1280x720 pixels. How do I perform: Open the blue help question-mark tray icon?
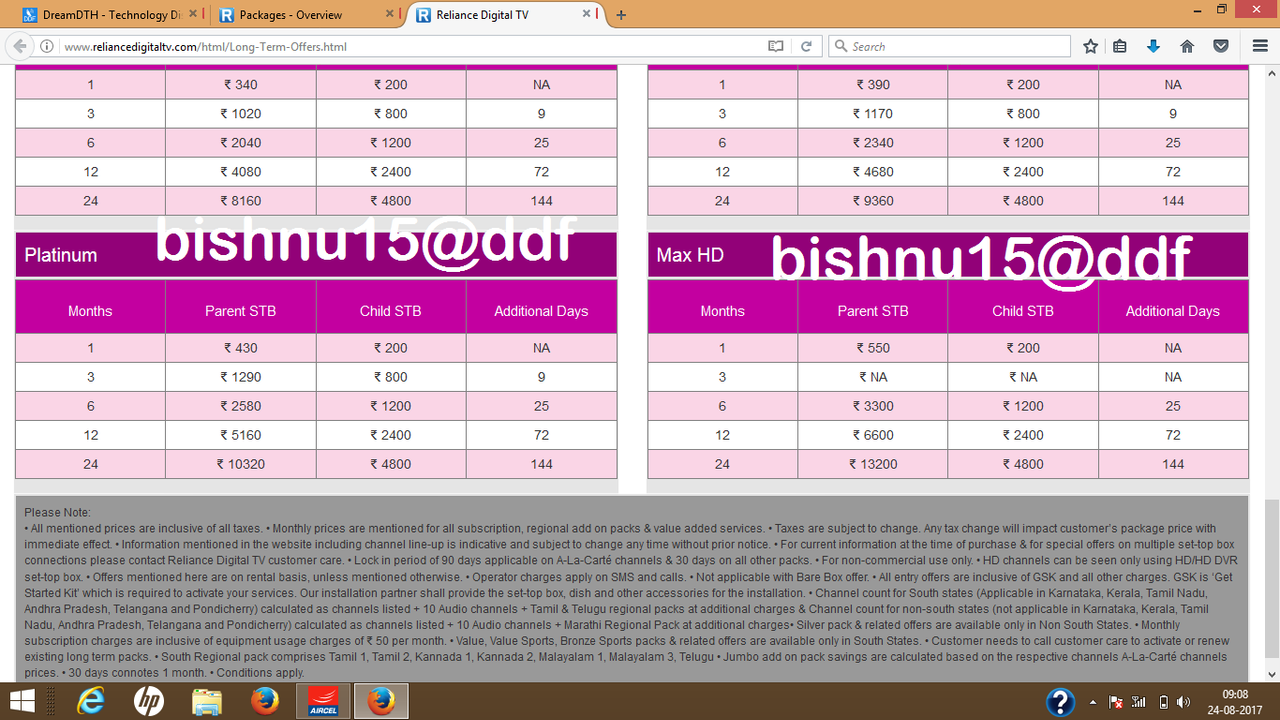(x=1060, y=701)
